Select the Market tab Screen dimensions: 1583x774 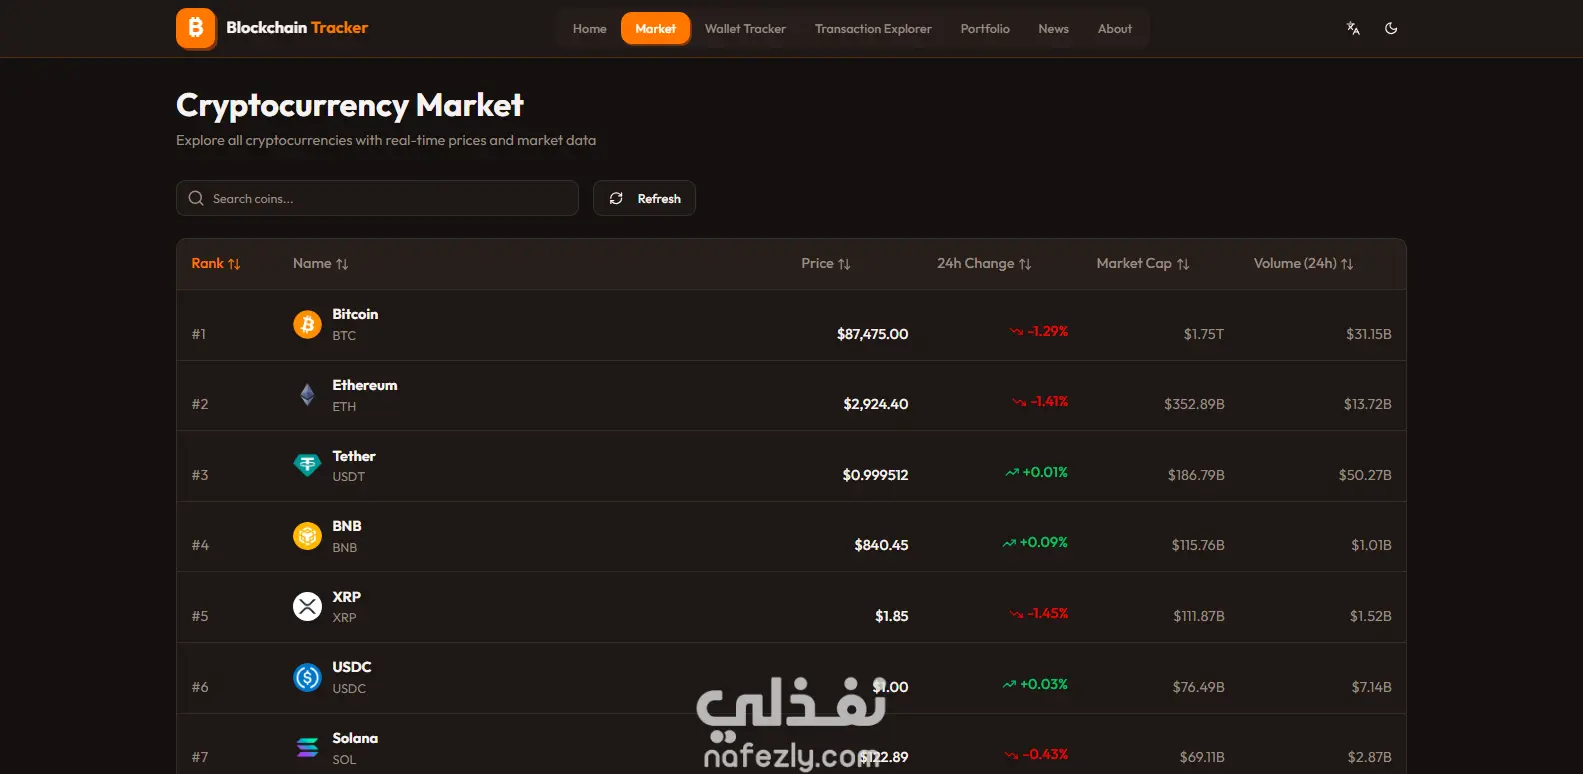point(656,29)
